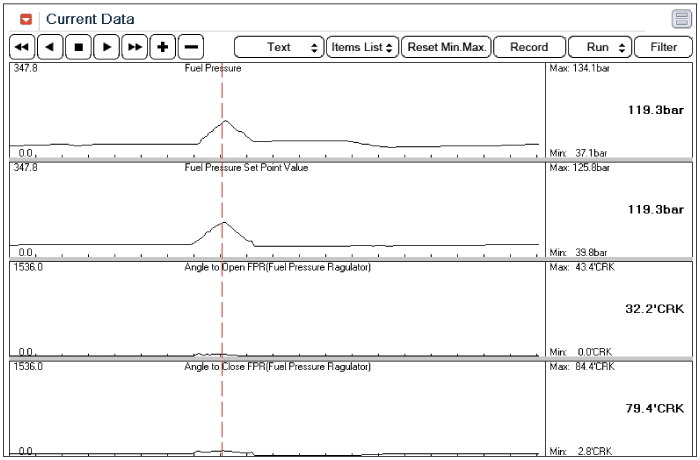This screenshot has width=700, height=460.
Task: Click the peak of the Fuel Pressure curve
Action: (225, 121)
